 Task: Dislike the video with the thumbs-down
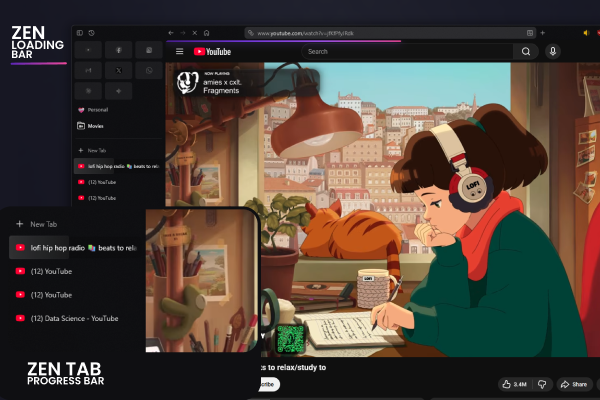(x=542, y=384)
